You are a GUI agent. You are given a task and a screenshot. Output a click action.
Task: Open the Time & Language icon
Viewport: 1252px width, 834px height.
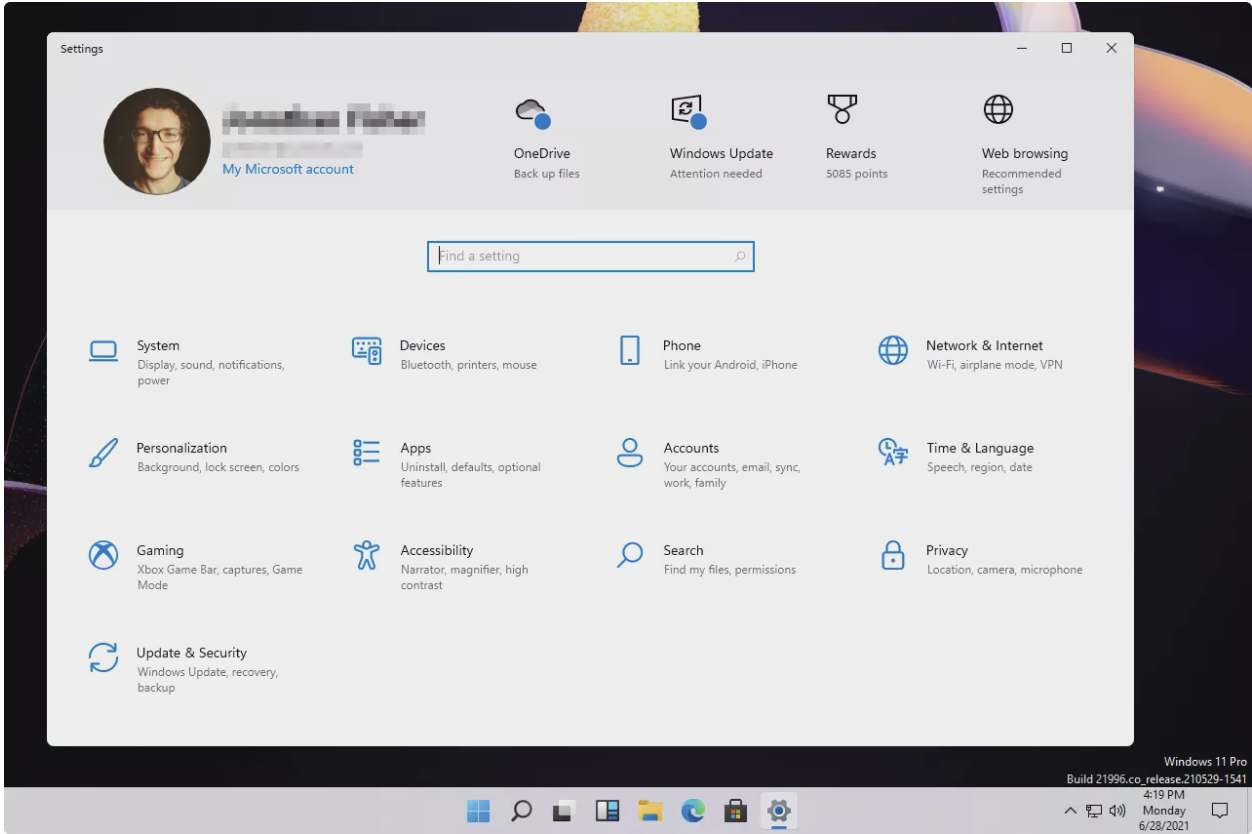pyautogui.click(x=893, y=452)
